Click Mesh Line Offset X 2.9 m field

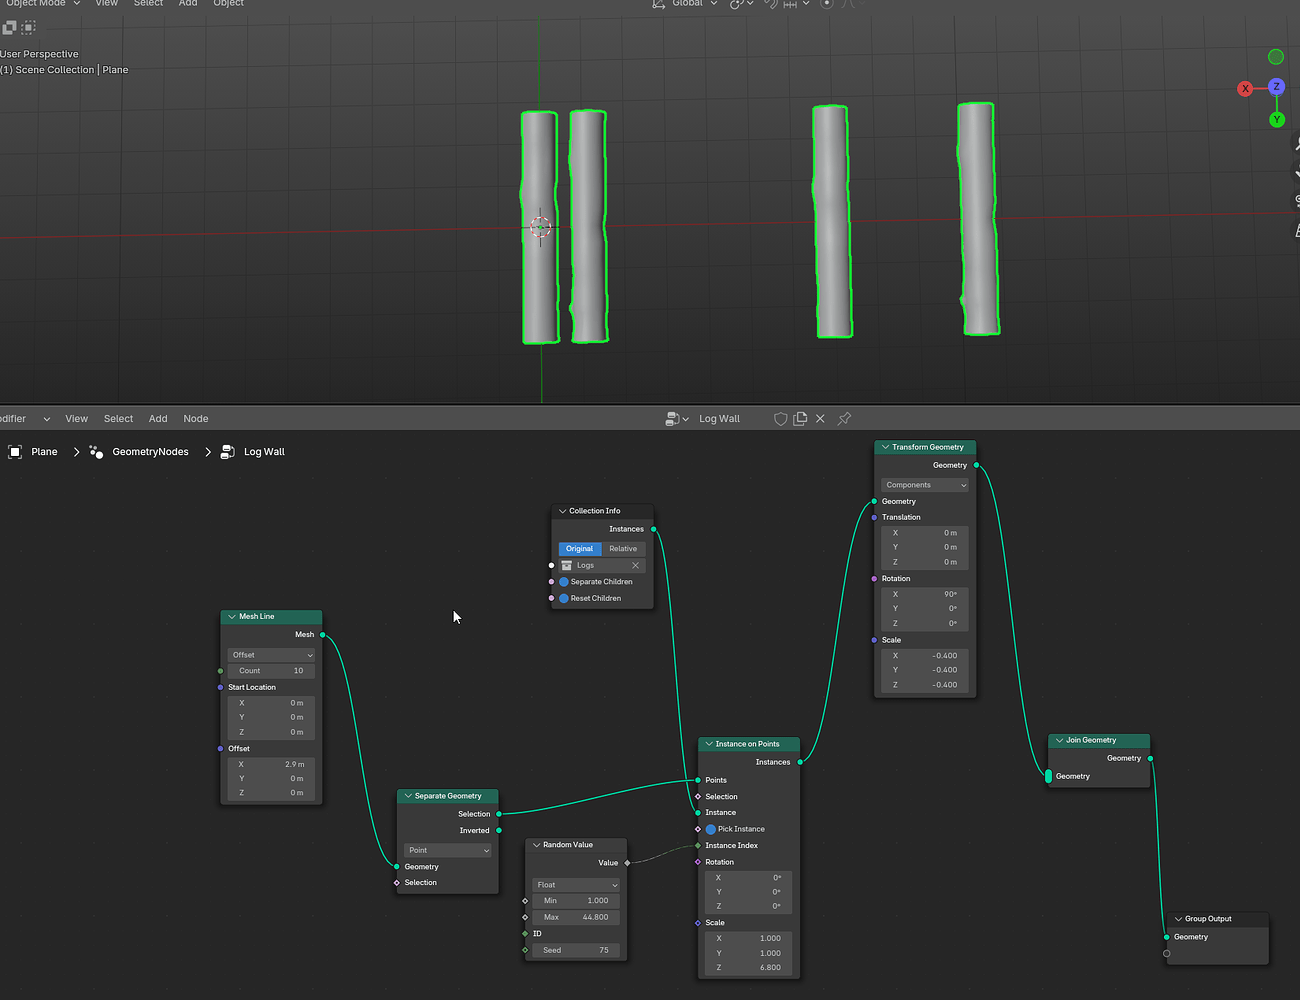point(271,764)
